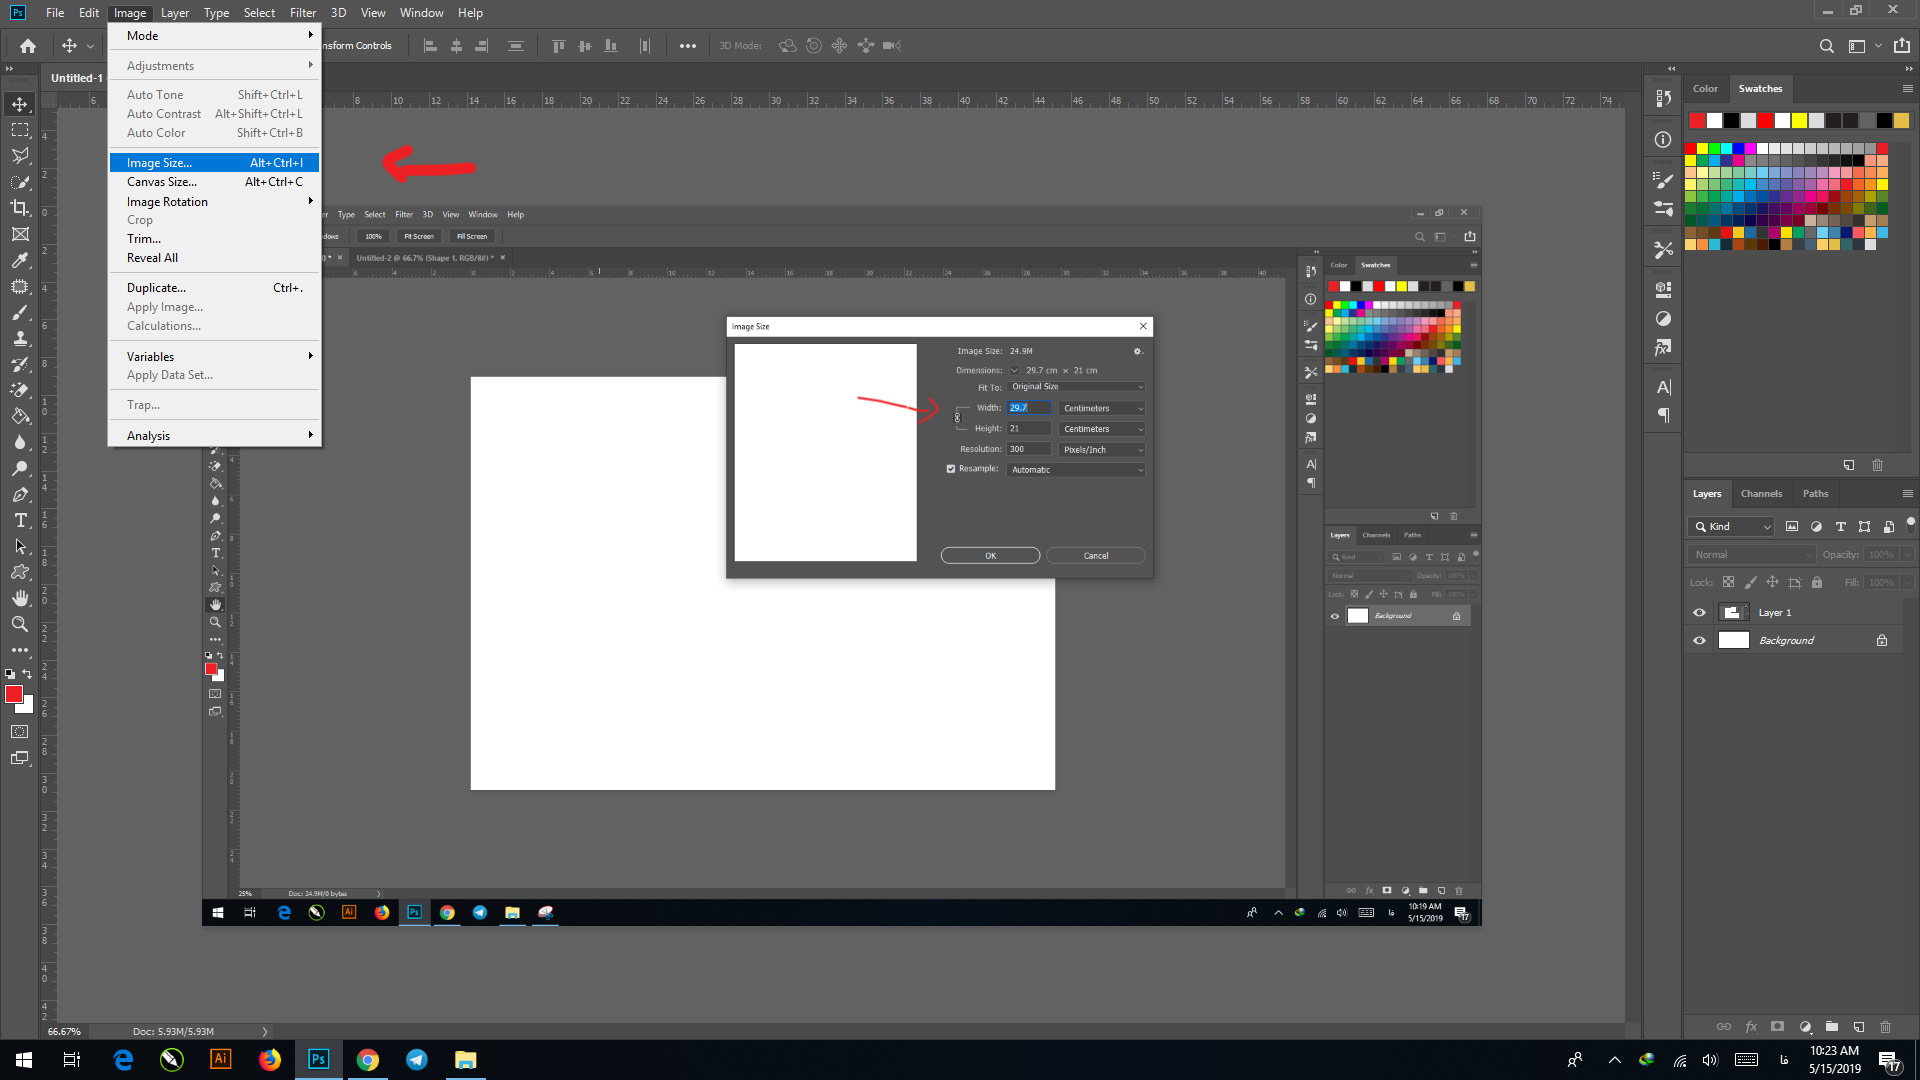Viewport: 1920px width, 1080px height.
Task: Select the Hand tool
Action: coord(20,598)
